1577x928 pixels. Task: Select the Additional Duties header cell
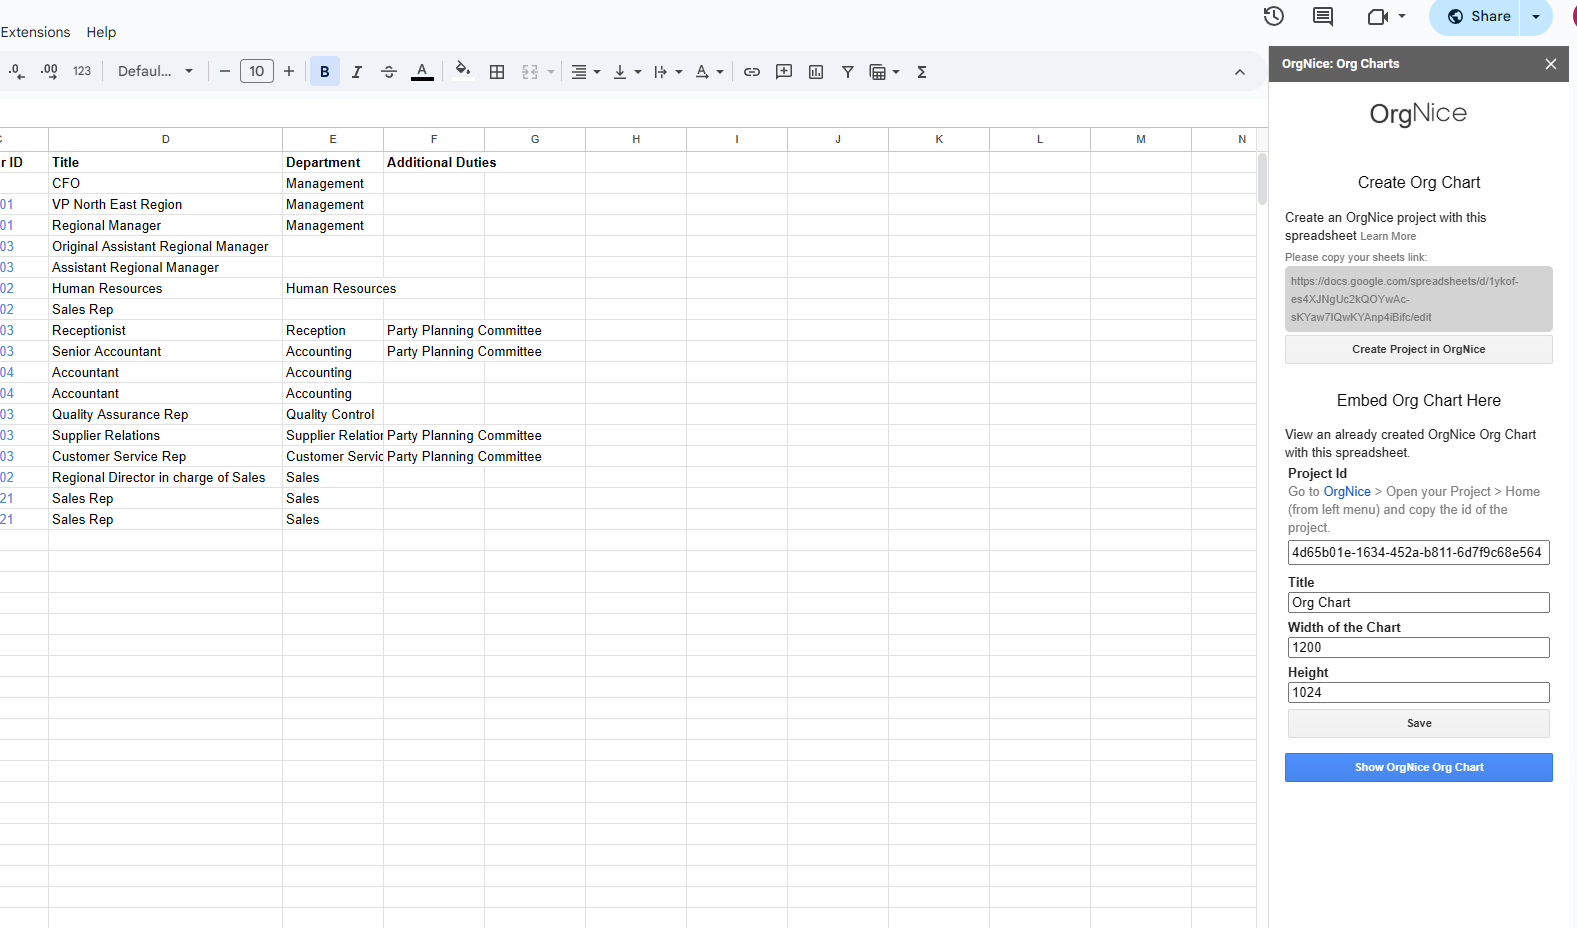coord(434,162)
